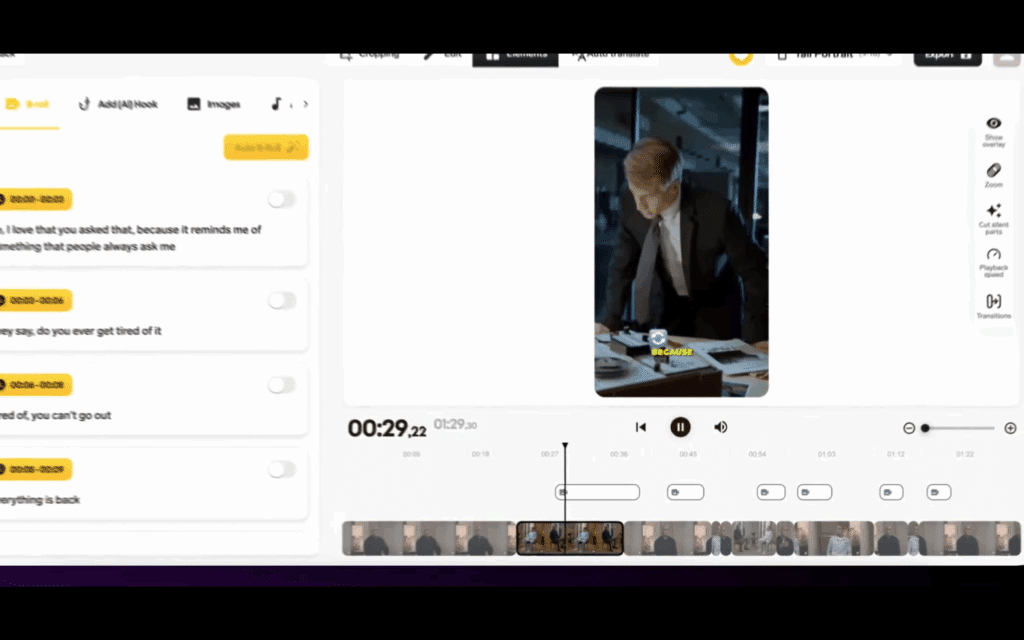1024x640 pixels.
Task: Open the Transitions tool
Action: [x=993, y=306]
